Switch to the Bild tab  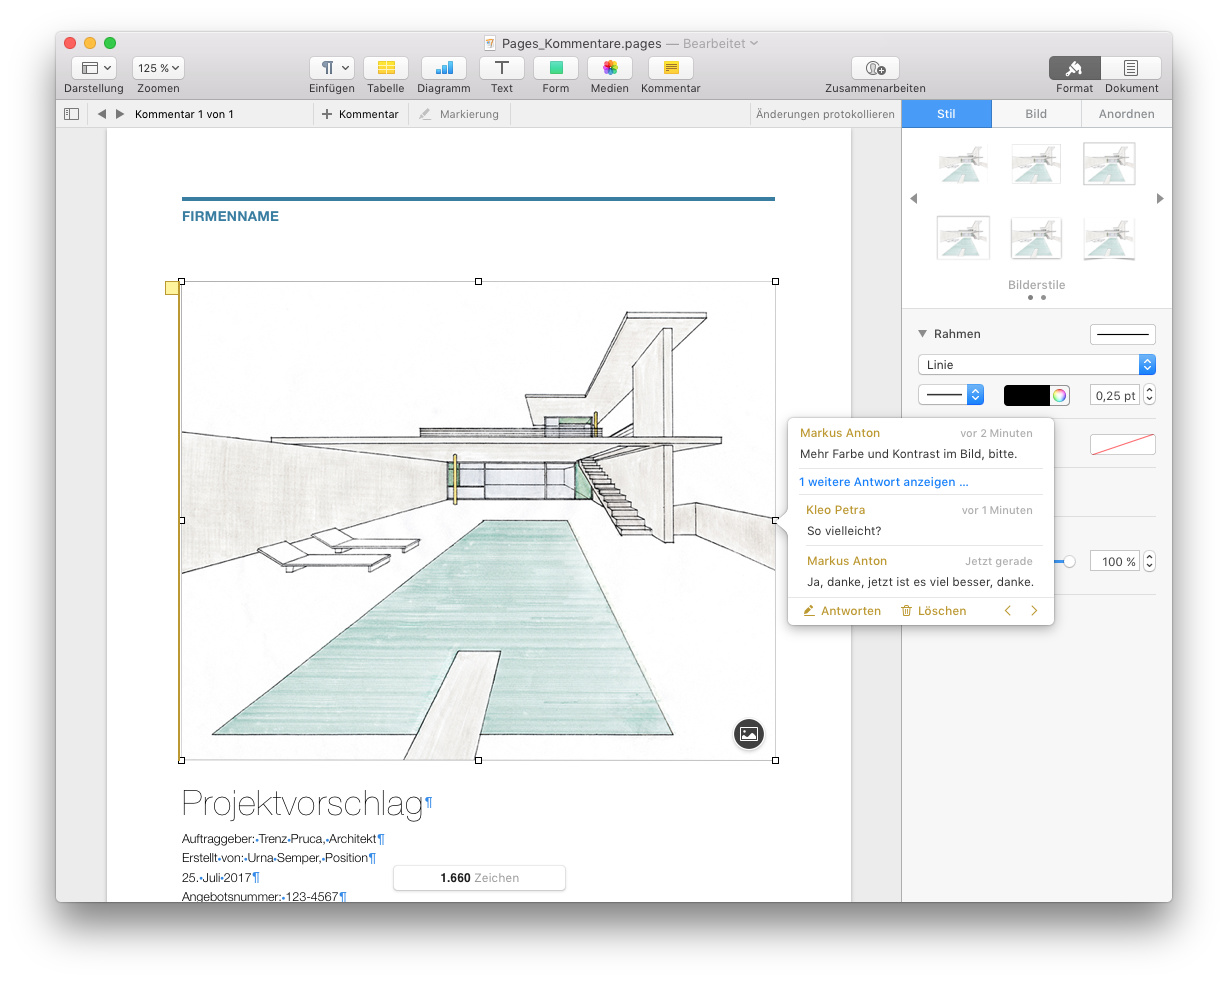pyautogui.click(x=1036, y=114)
